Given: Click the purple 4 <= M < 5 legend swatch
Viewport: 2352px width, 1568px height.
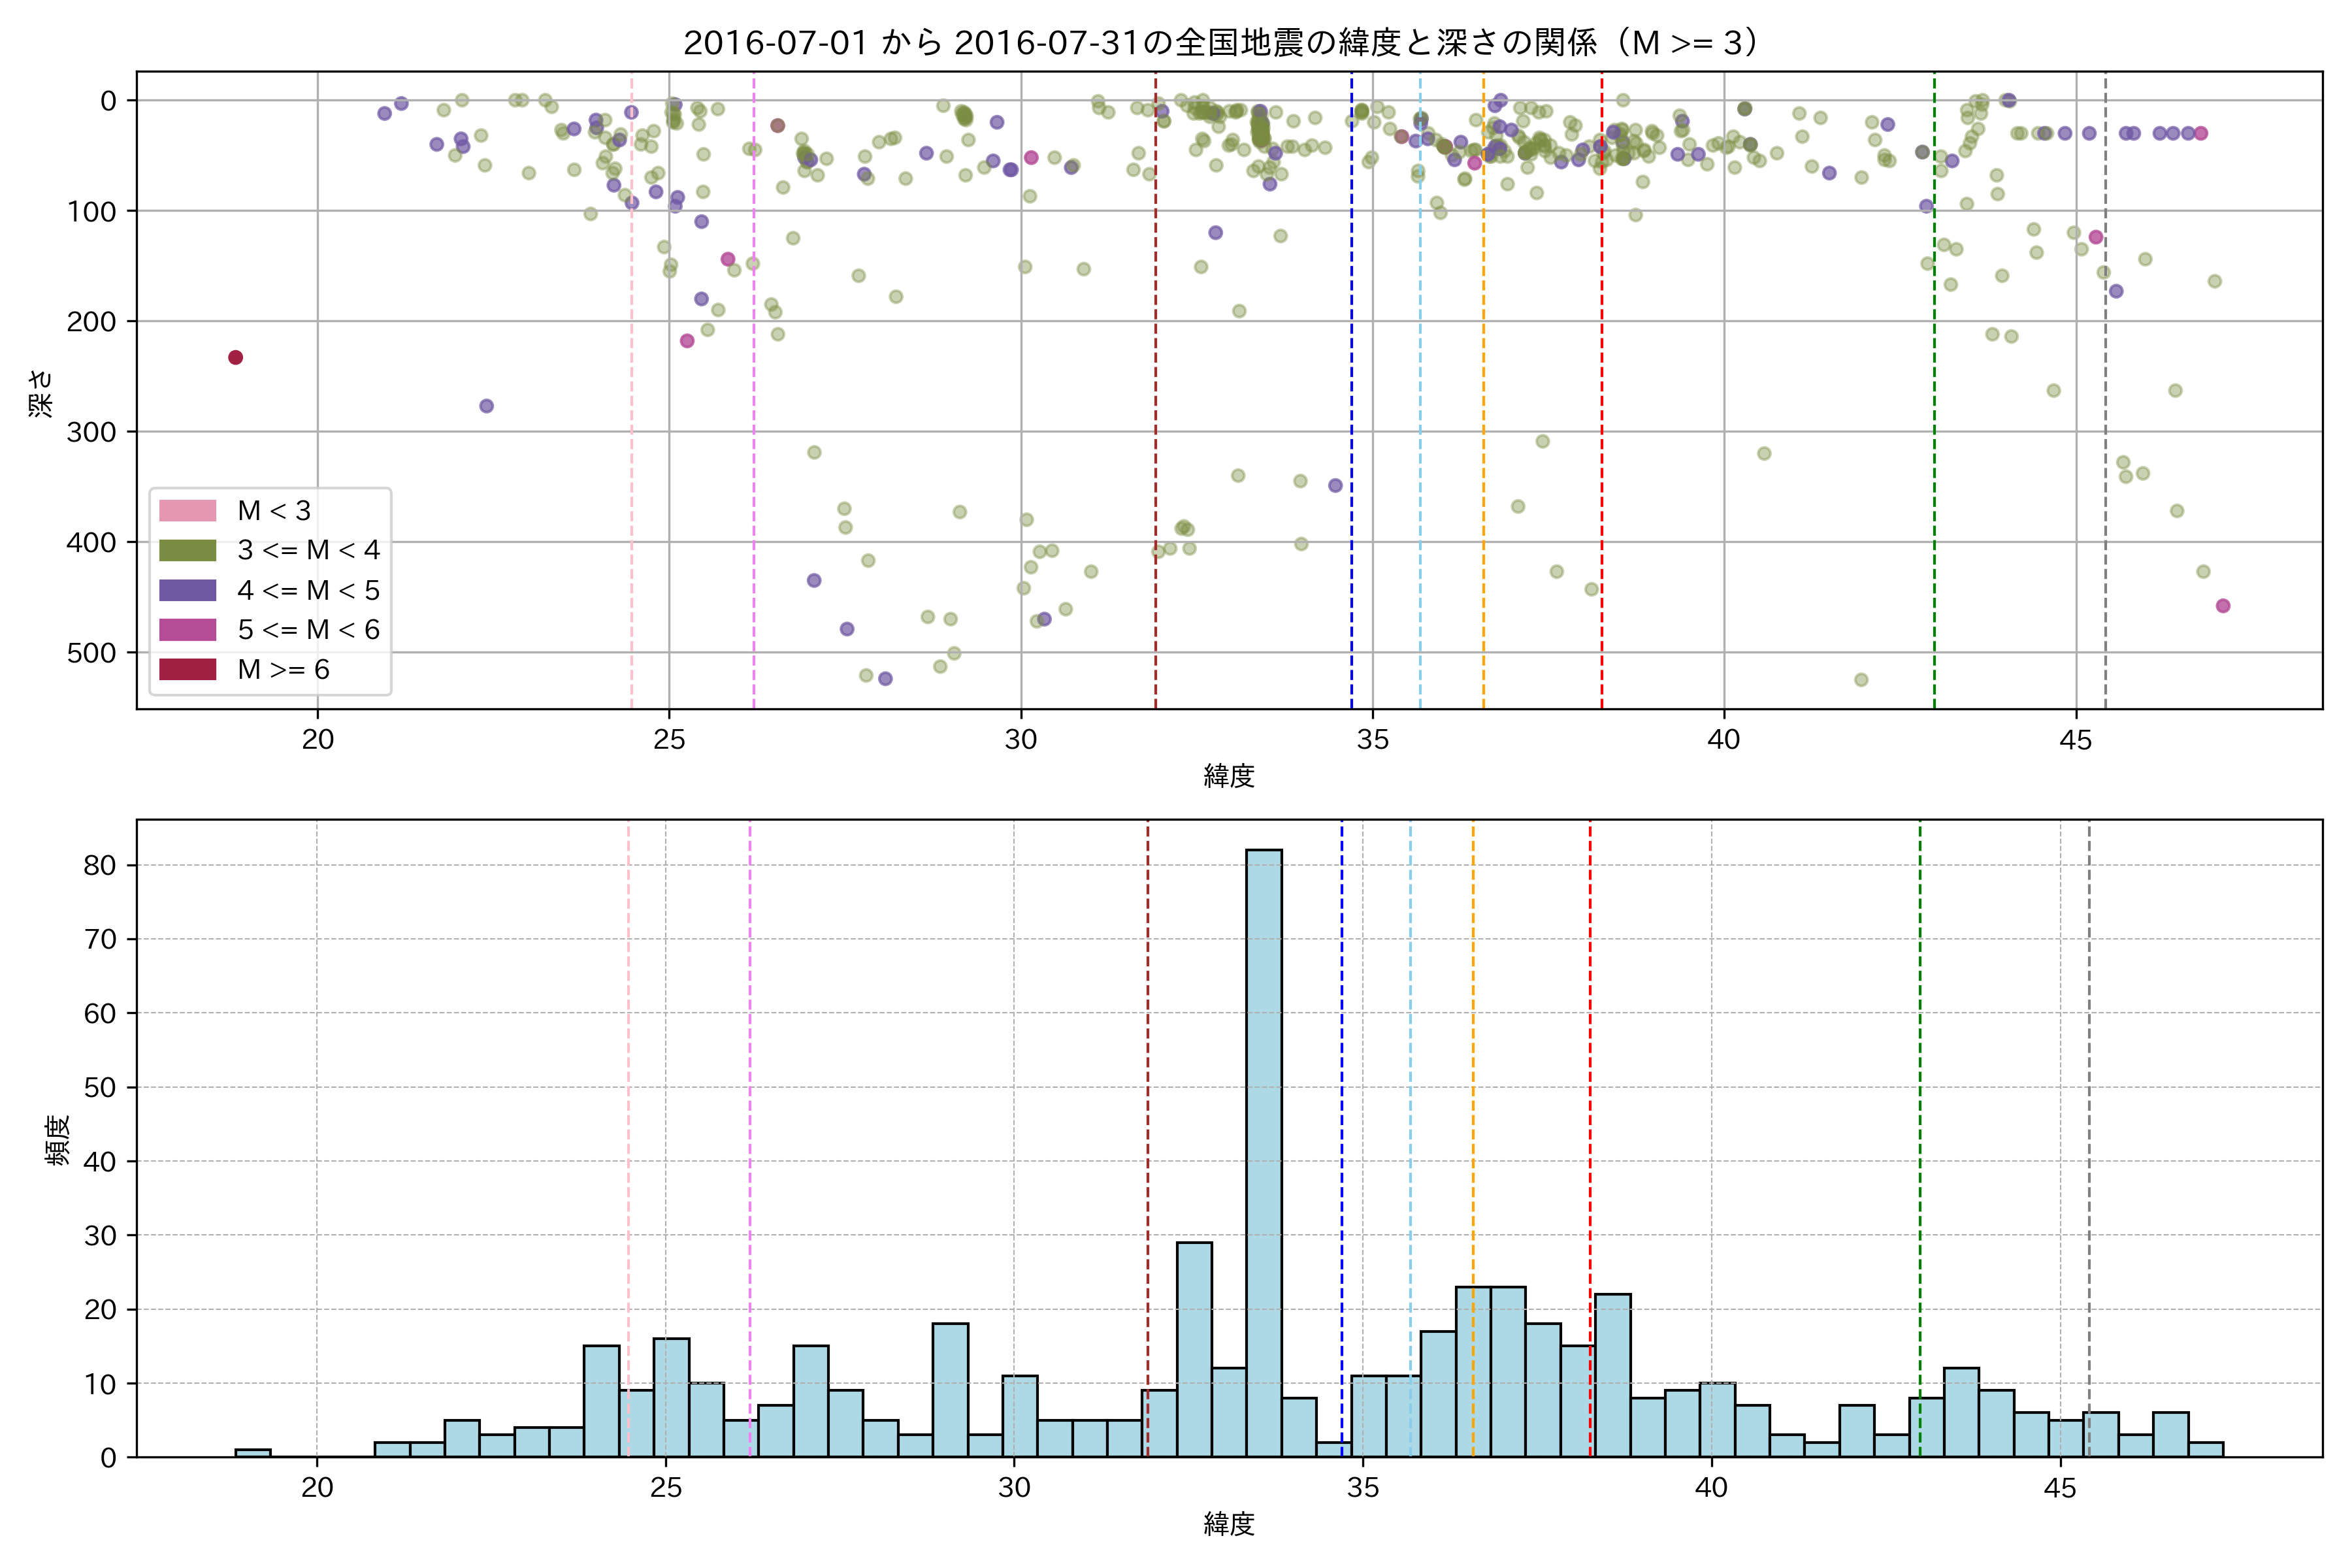Looking at the screenshot, I should (187, 590).
